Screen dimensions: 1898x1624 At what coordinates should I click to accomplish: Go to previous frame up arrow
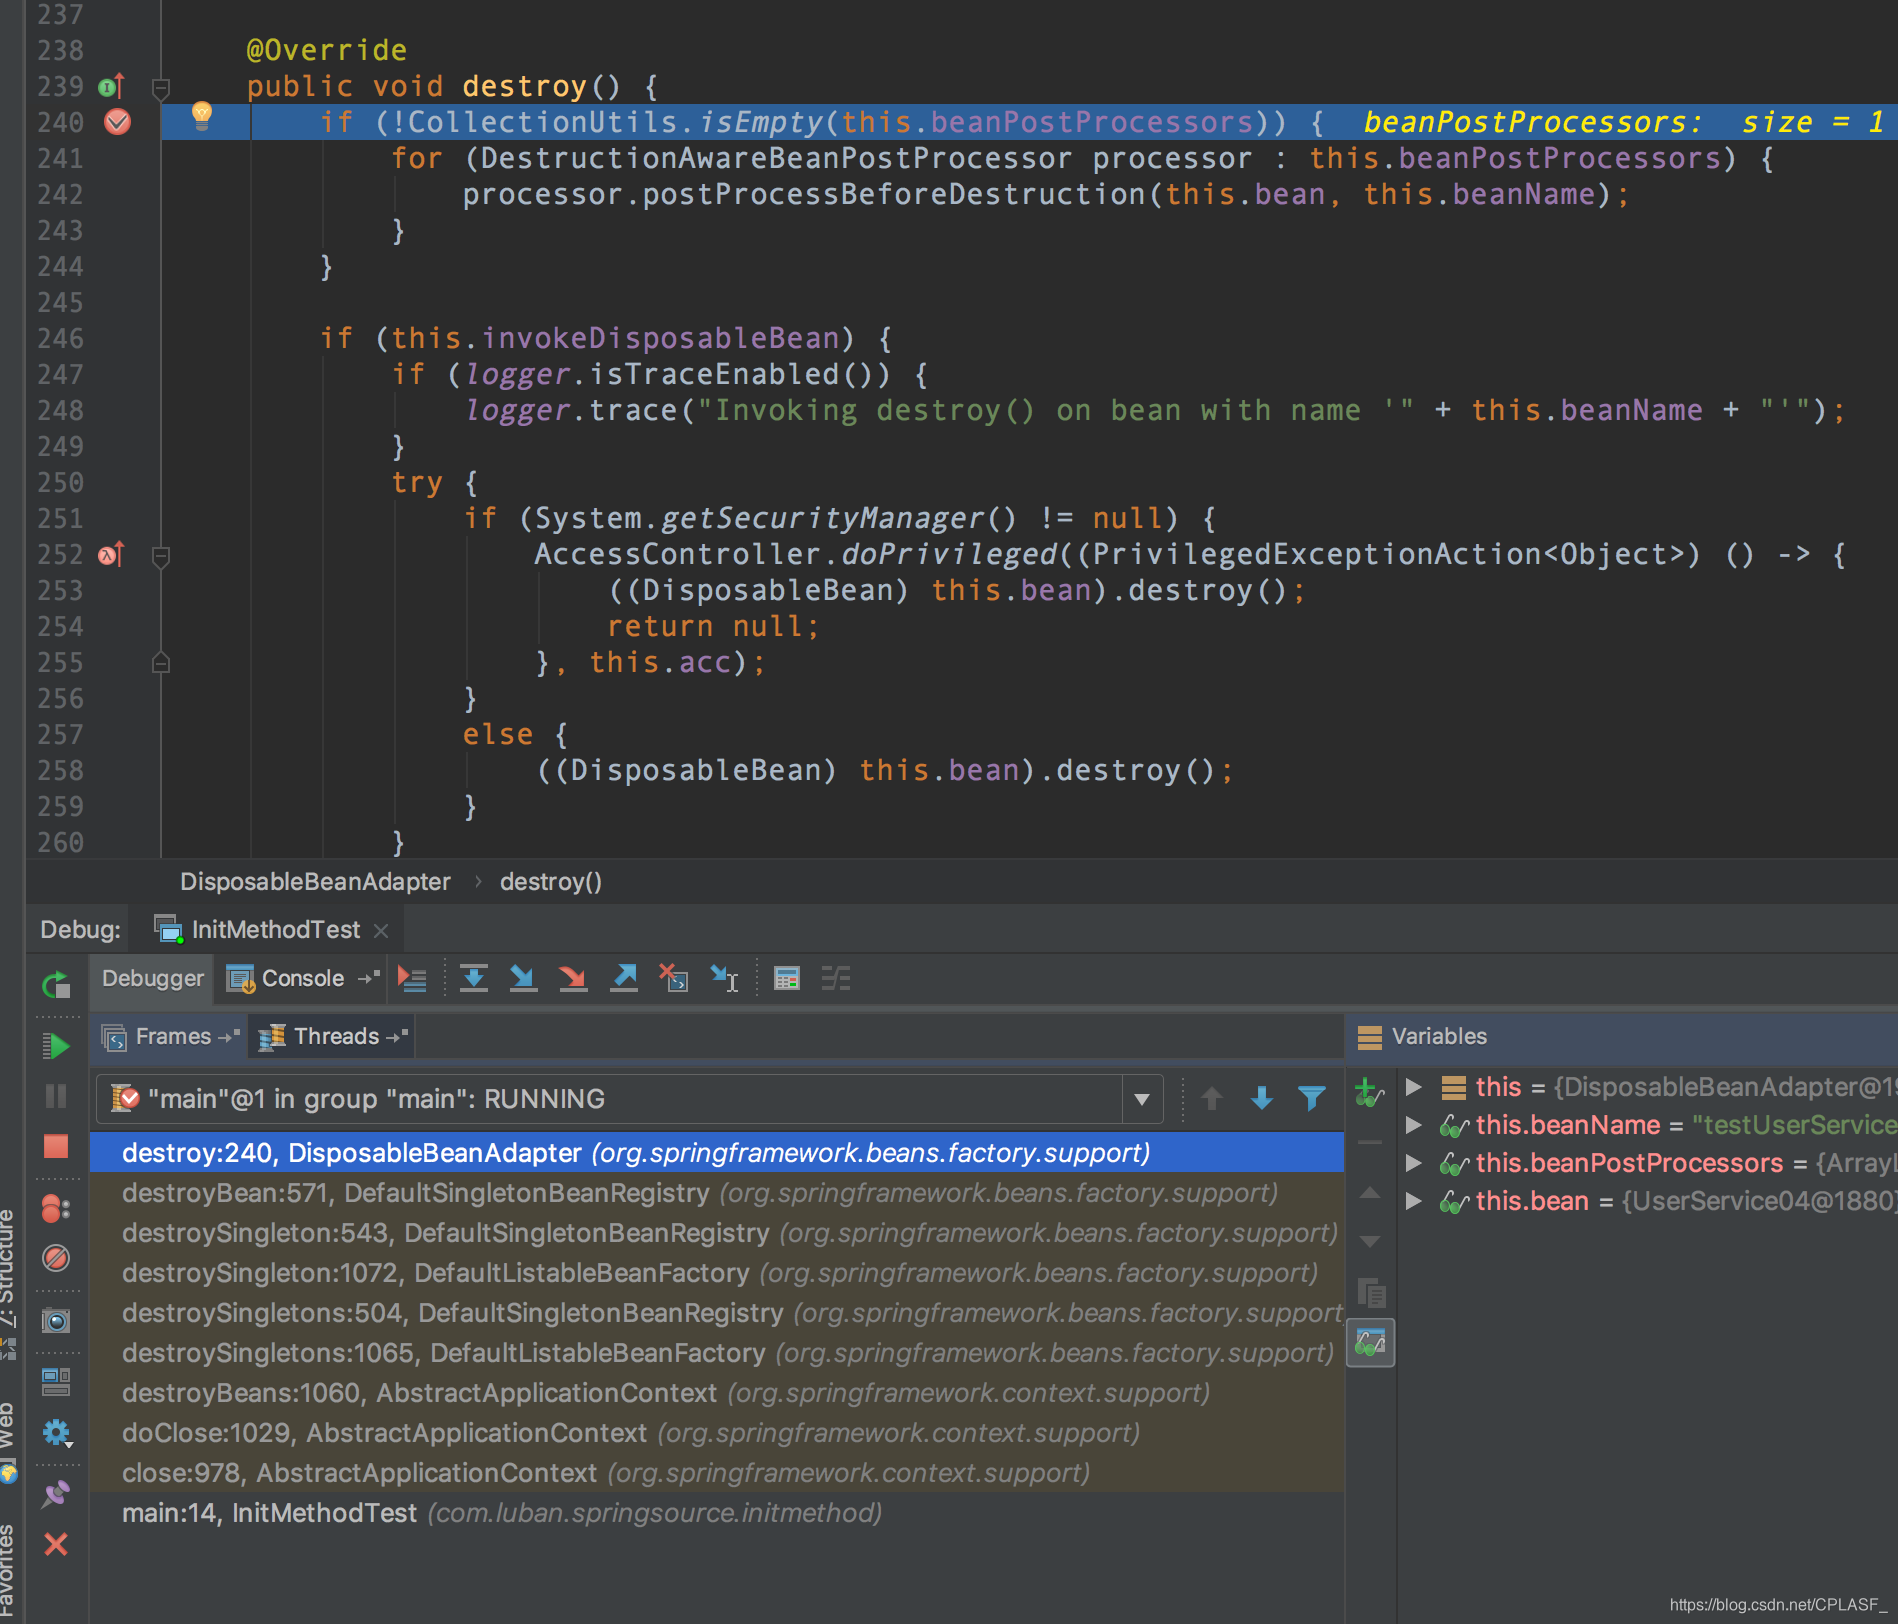[x=1212, y=1099]
